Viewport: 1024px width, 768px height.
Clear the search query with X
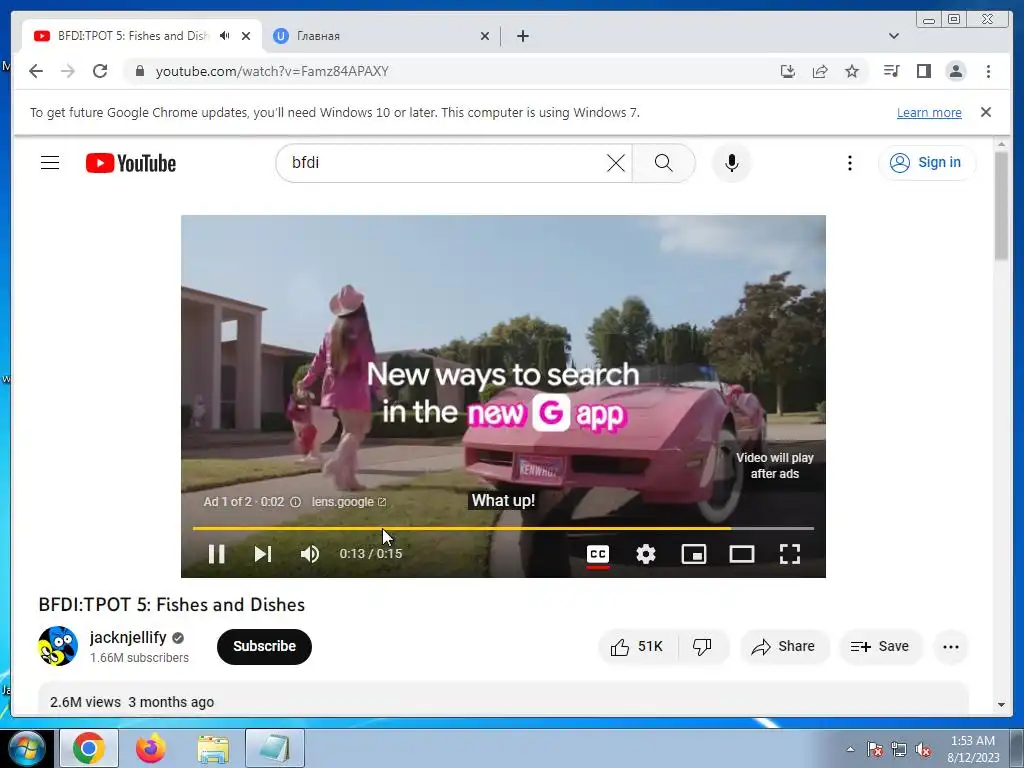click(616, 163)
